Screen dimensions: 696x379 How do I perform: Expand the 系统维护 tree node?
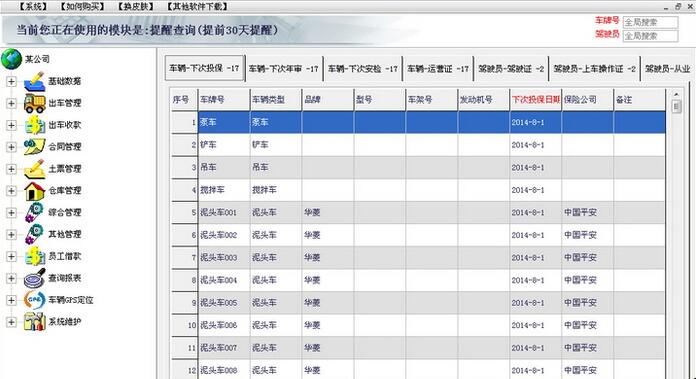[11, 322]
